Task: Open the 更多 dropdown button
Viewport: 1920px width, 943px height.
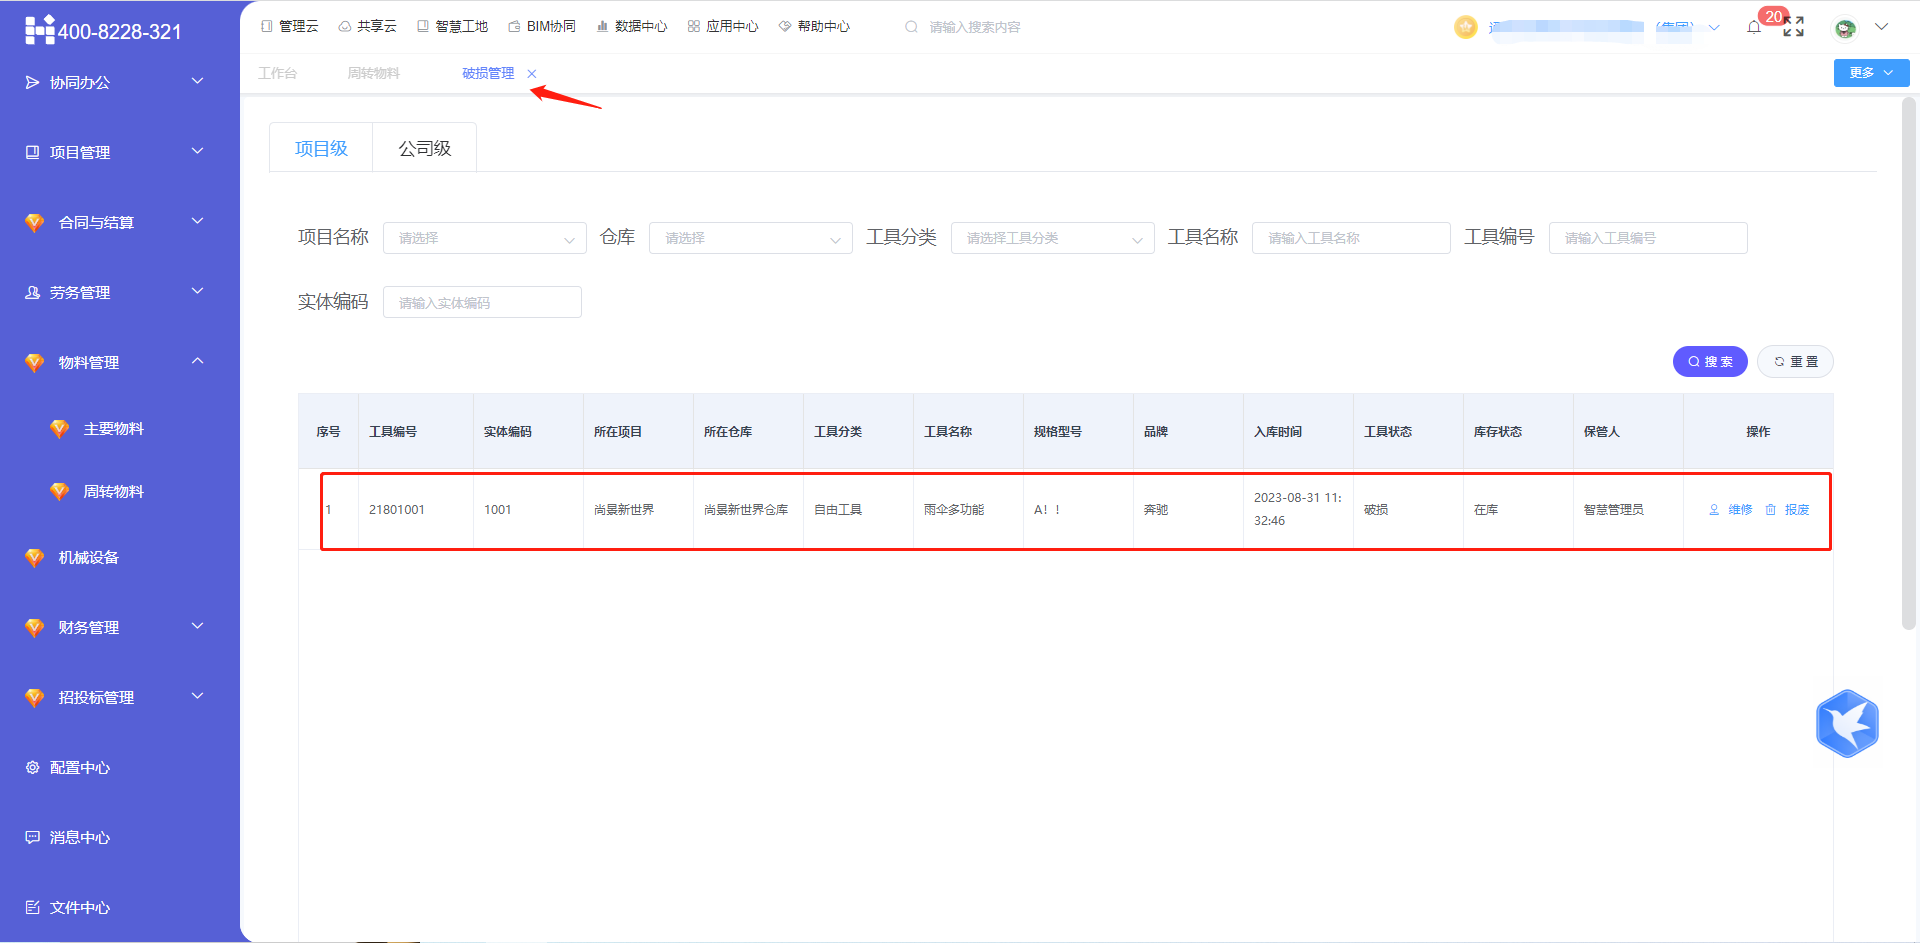Action: click(1871, 73)
